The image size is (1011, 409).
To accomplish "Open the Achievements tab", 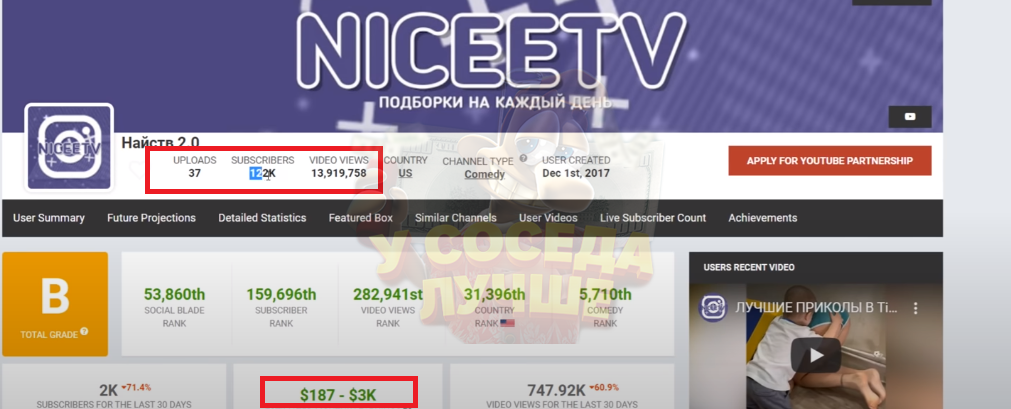I will coord(763,218).
